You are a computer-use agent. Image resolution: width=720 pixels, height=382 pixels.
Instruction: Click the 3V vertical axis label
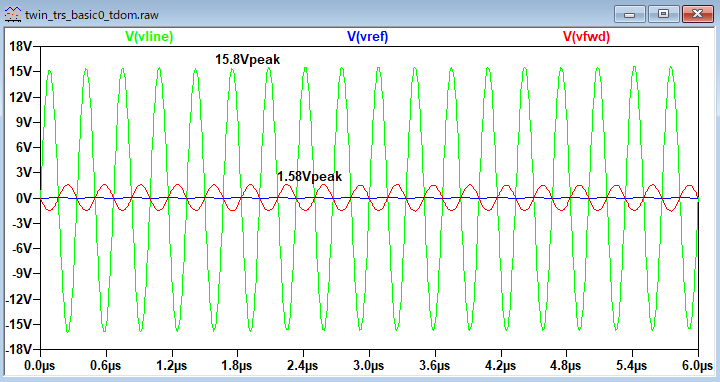coord(23,173)
